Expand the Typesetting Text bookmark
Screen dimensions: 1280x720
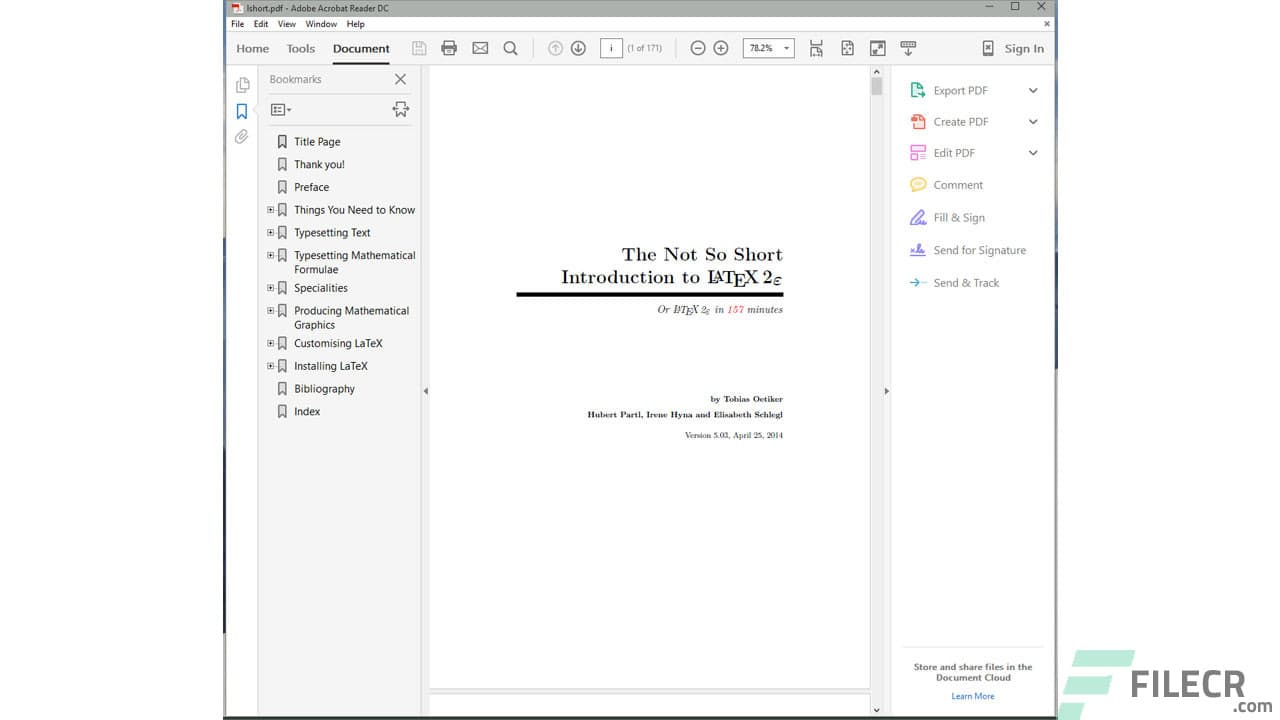point(270,232)
